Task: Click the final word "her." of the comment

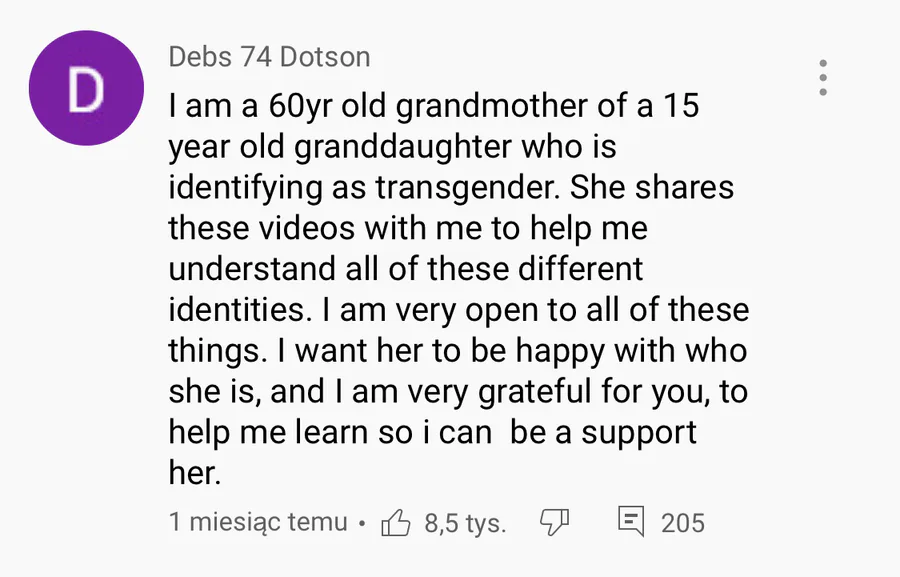Action: tap(193, 474)
